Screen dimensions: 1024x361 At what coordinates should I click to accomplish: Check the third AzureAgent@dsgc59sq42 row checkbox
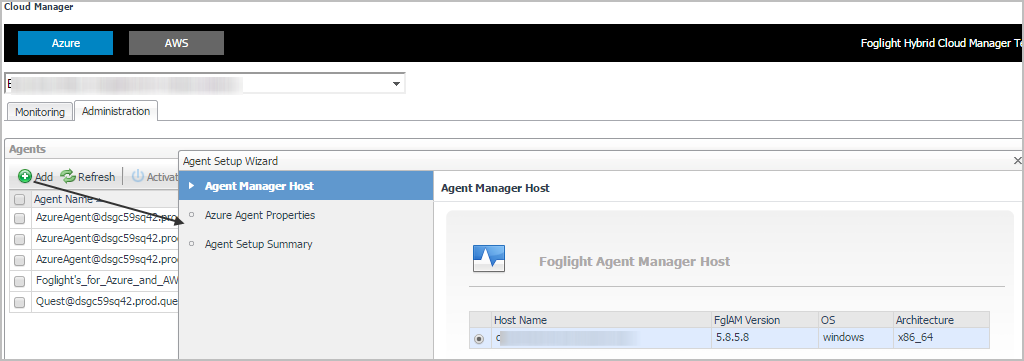[20, 260]
